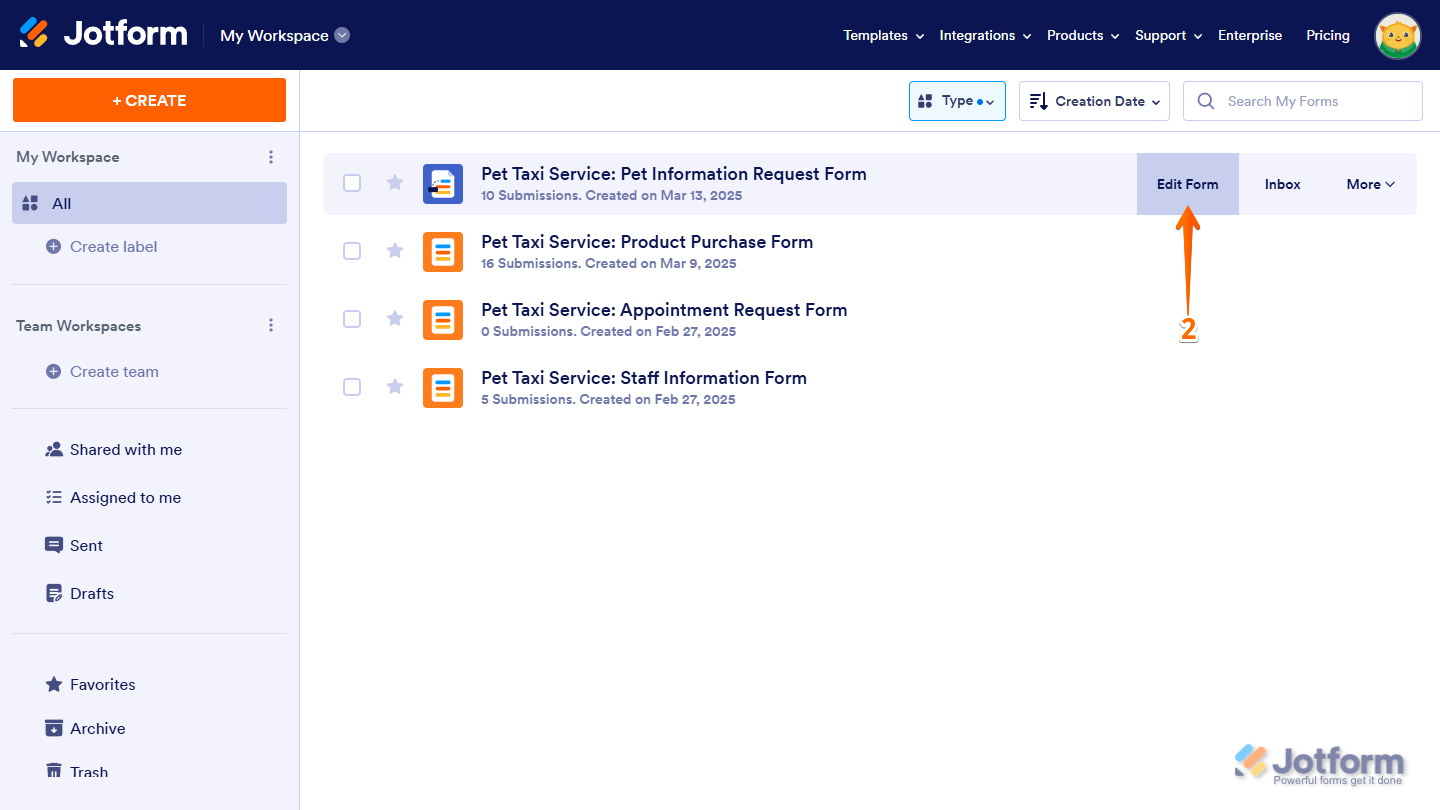Viewport: 1440px width, 810px height.
Task: Click the Jotform logo in the header
Action: pyautogui.click(x=104, y=34)
